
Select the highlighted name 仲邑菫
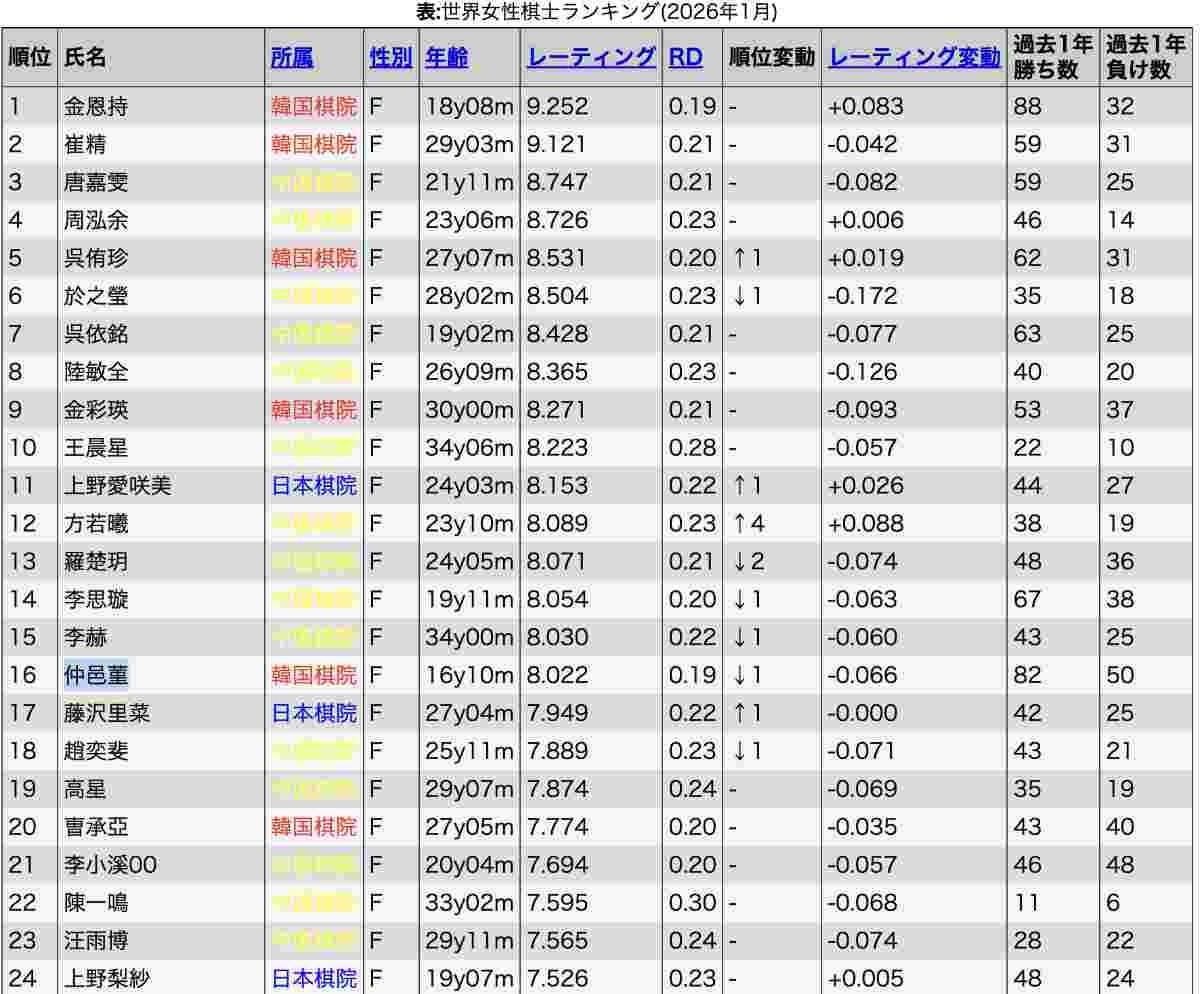click(96, 675)
